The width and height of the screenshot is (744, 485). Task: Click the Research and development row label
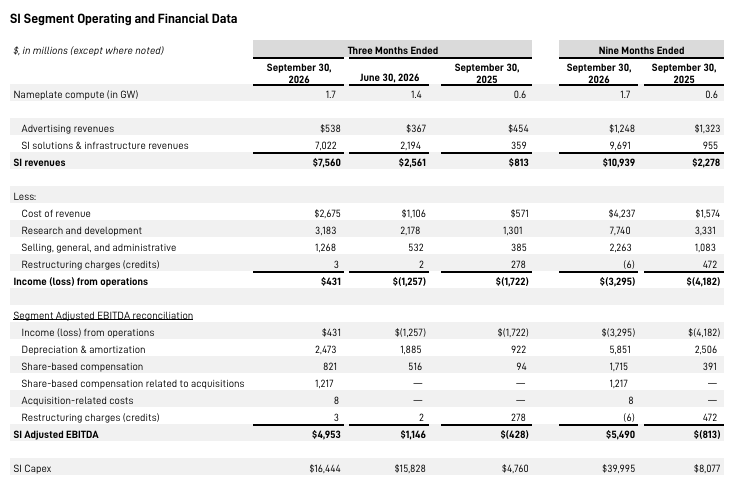tap(82, 231)
